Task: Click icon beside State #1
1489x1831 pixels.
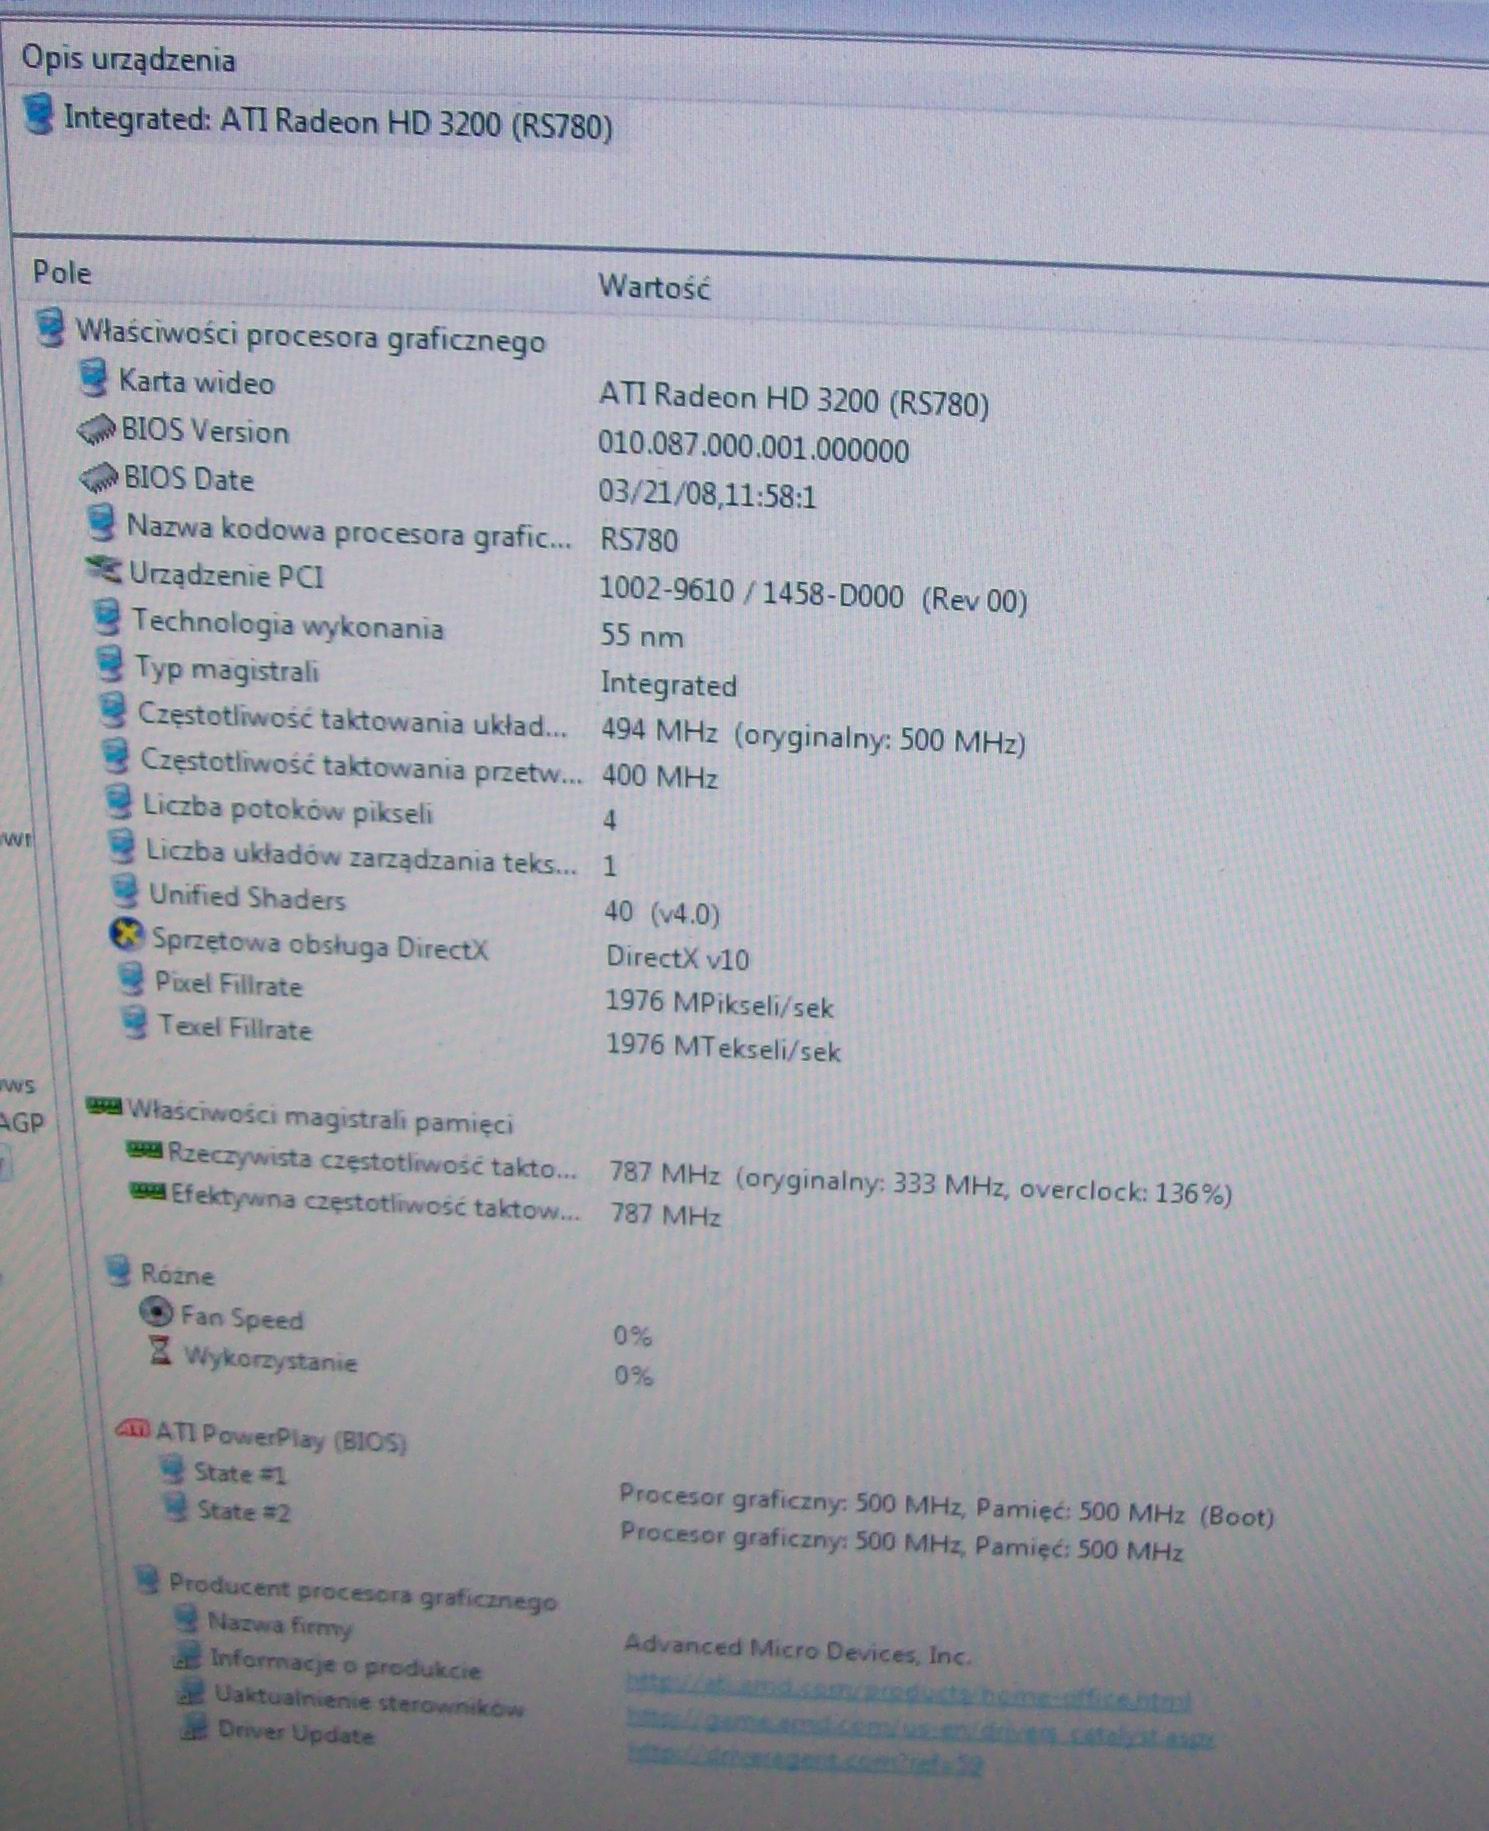Action: click(x=173, y=1470)
